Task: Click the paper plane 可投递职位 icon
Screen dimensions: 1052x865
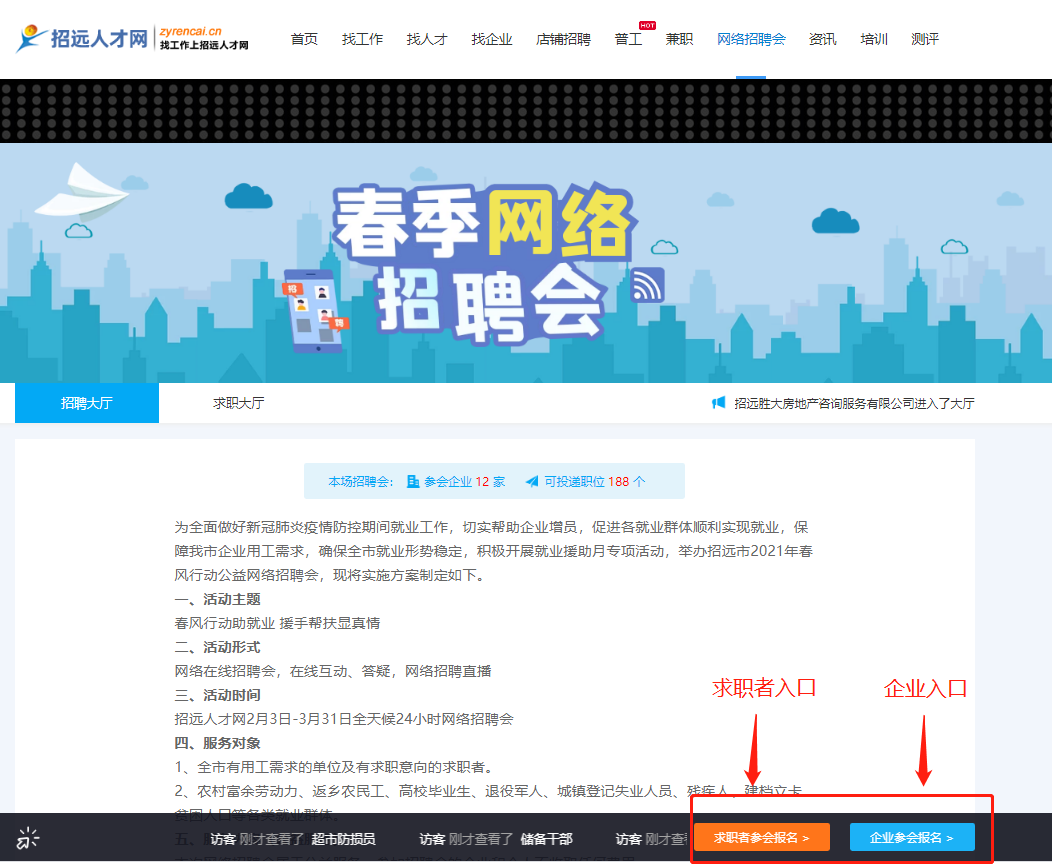Action: point(531,481)
